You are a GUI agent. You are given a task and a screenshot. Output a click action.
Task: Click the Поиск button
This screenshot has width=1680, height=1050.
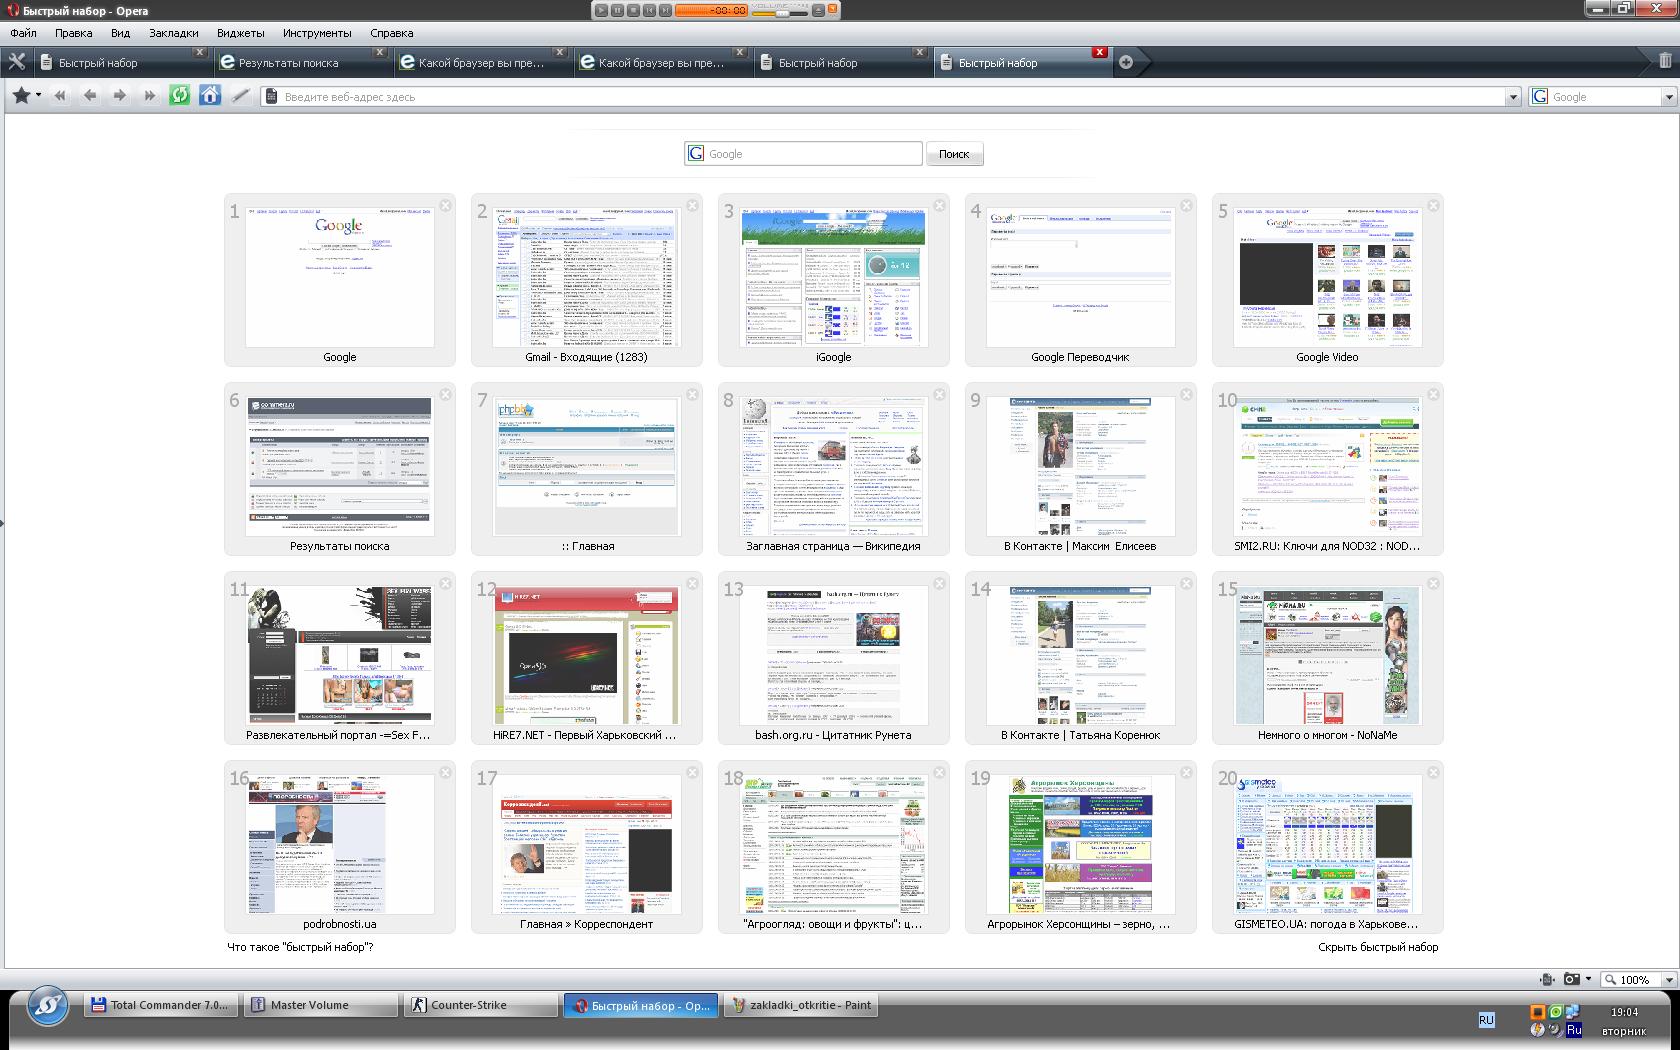click(x=954, y=154)
